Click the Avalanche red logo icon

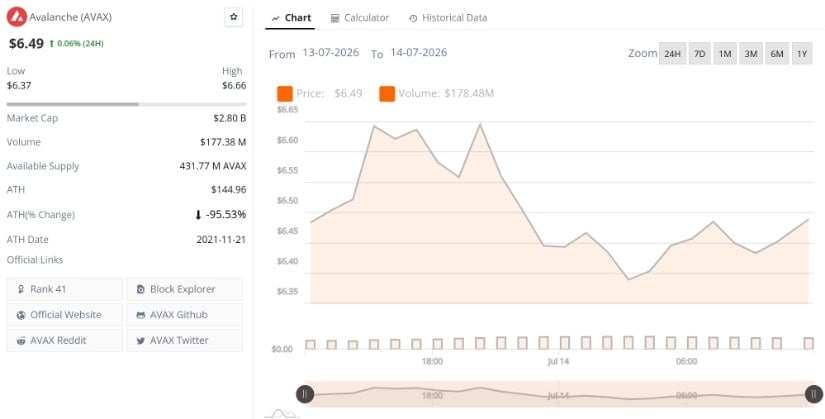click(17, 17)
